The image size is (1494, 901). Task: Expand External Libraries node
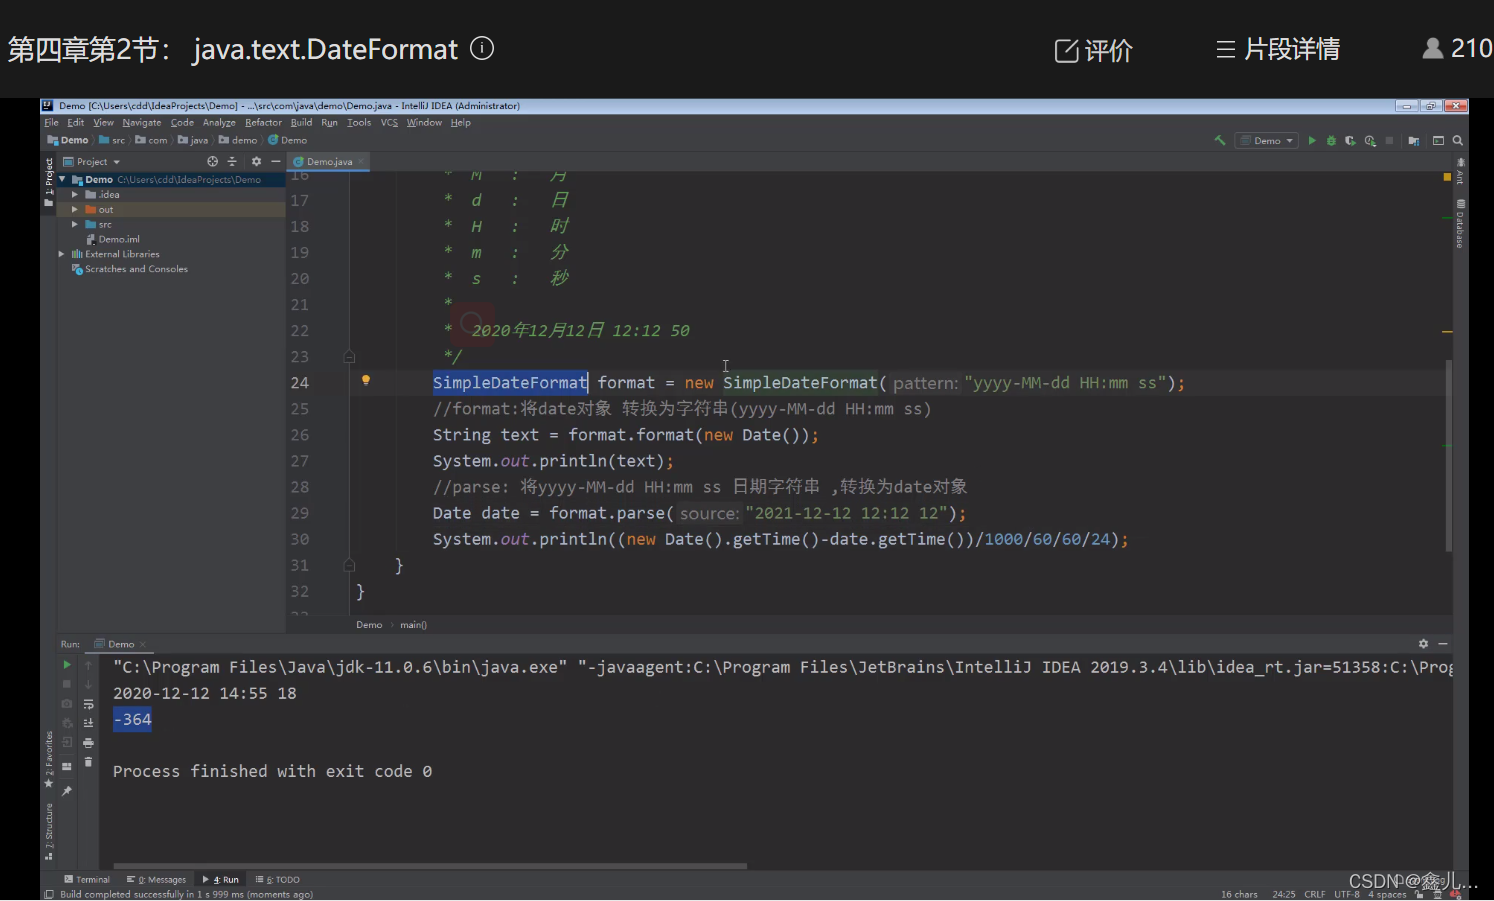click(63, 254)
